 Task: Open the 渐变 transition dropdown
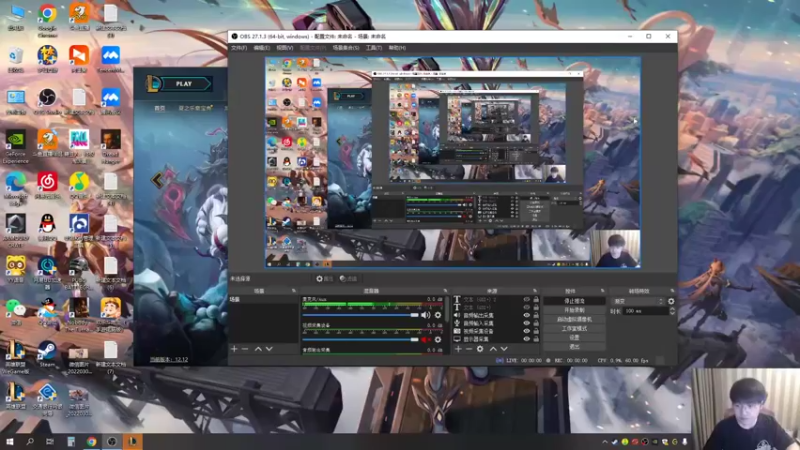point(638,302)
